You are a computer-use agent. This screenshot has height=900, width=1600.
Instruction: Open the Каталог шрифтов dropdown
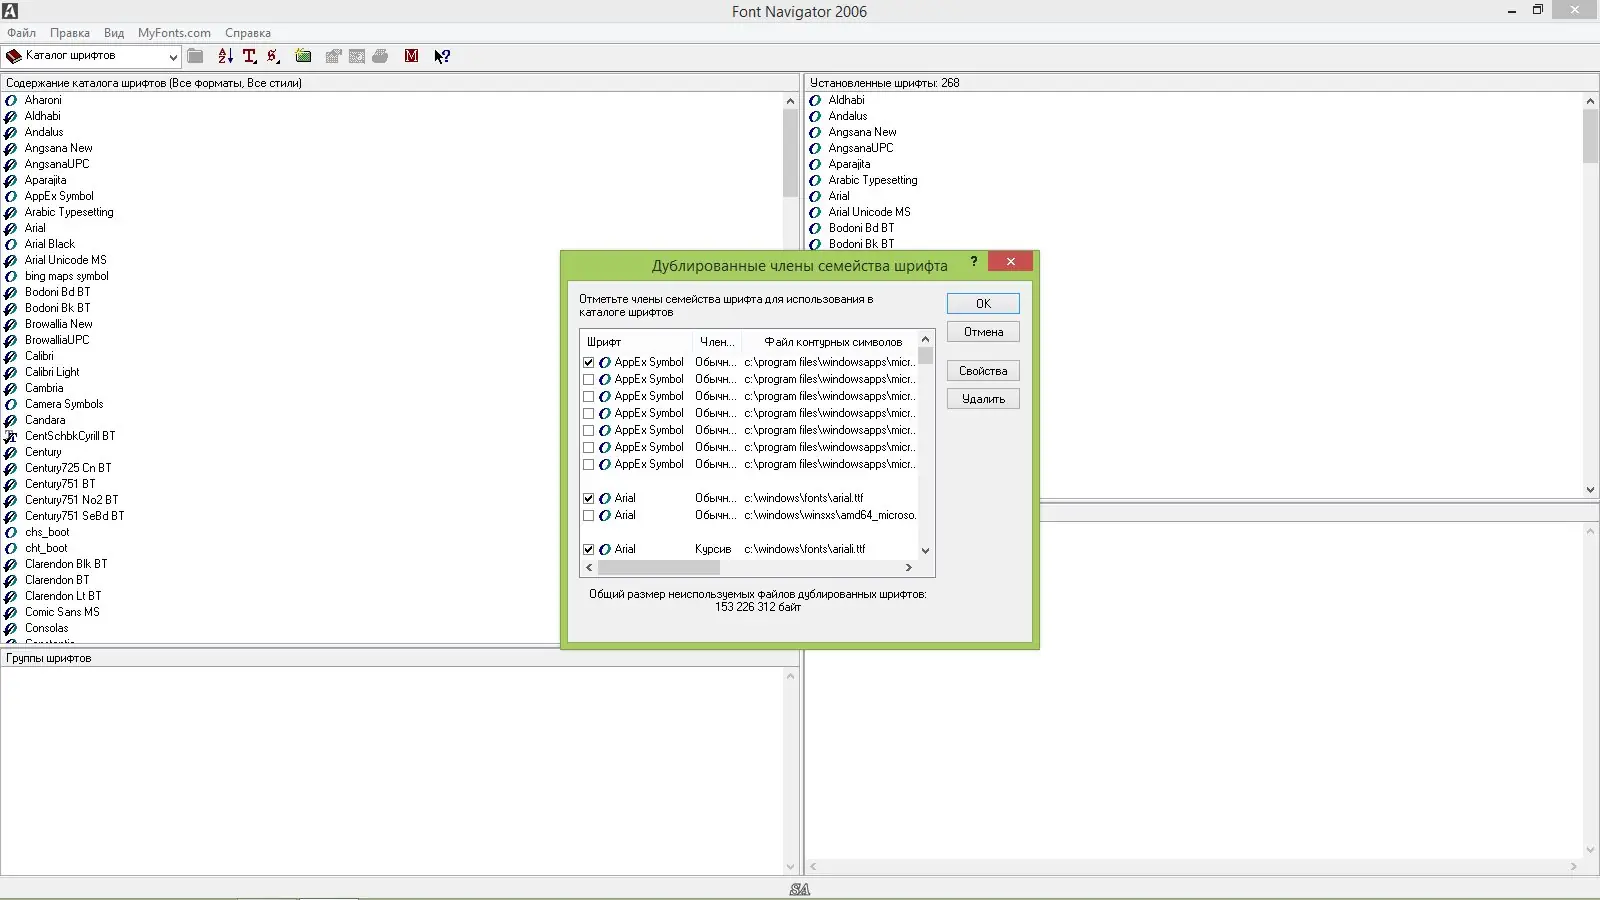click(173, 56)
